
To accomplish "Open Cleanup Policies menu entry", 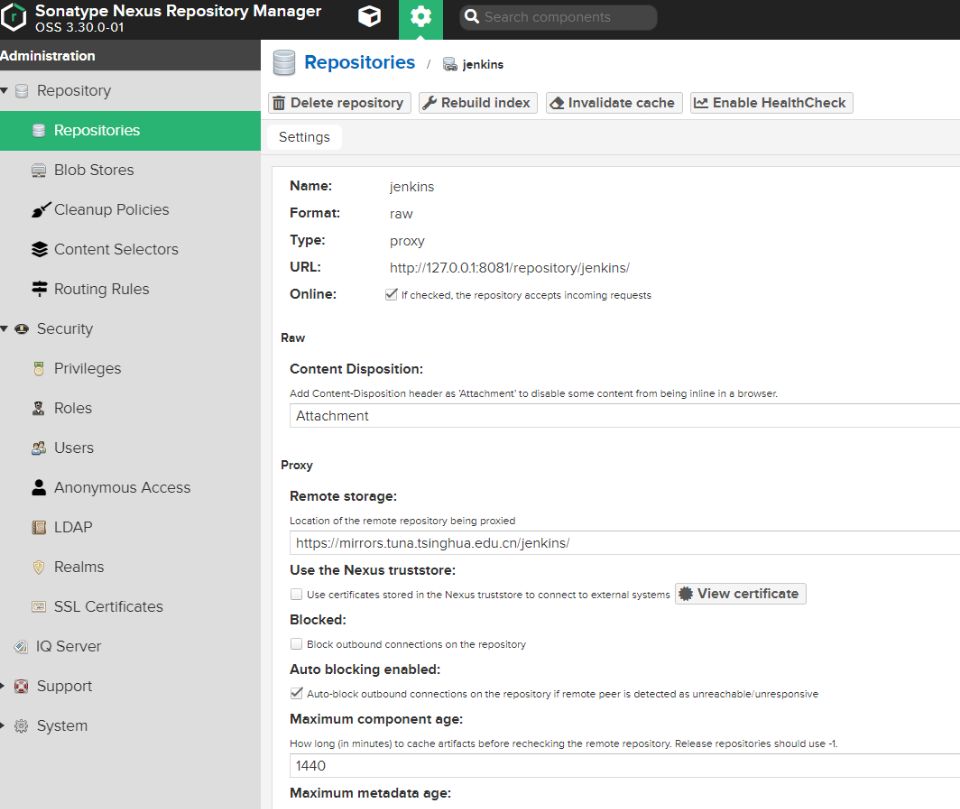I will click(x=130, y=210).
